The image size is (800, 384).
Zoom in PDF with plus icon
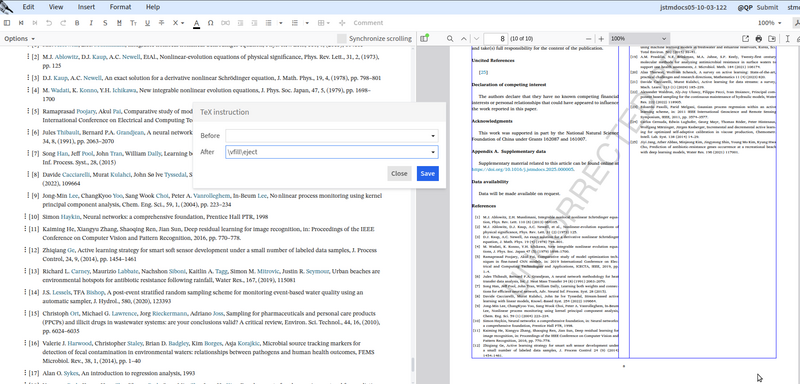point(601,39)
